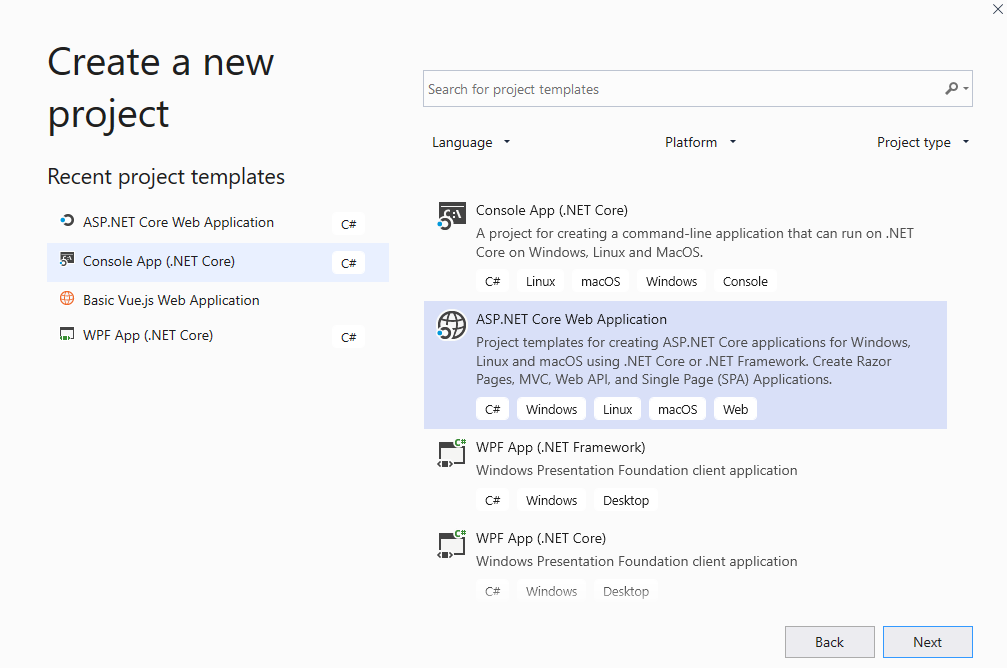This screenshot has width=1007, height=668.
Task: Click the Basic Vue.js Web Application globe icon
Action: [67, 299]
